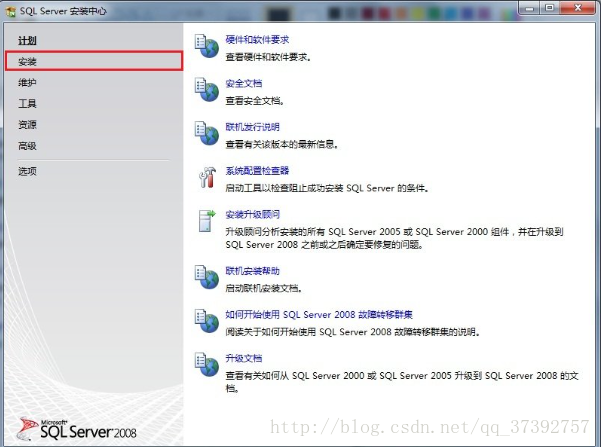Open the 安全文档 link
The image size is (601, 447).
(244, 83)
